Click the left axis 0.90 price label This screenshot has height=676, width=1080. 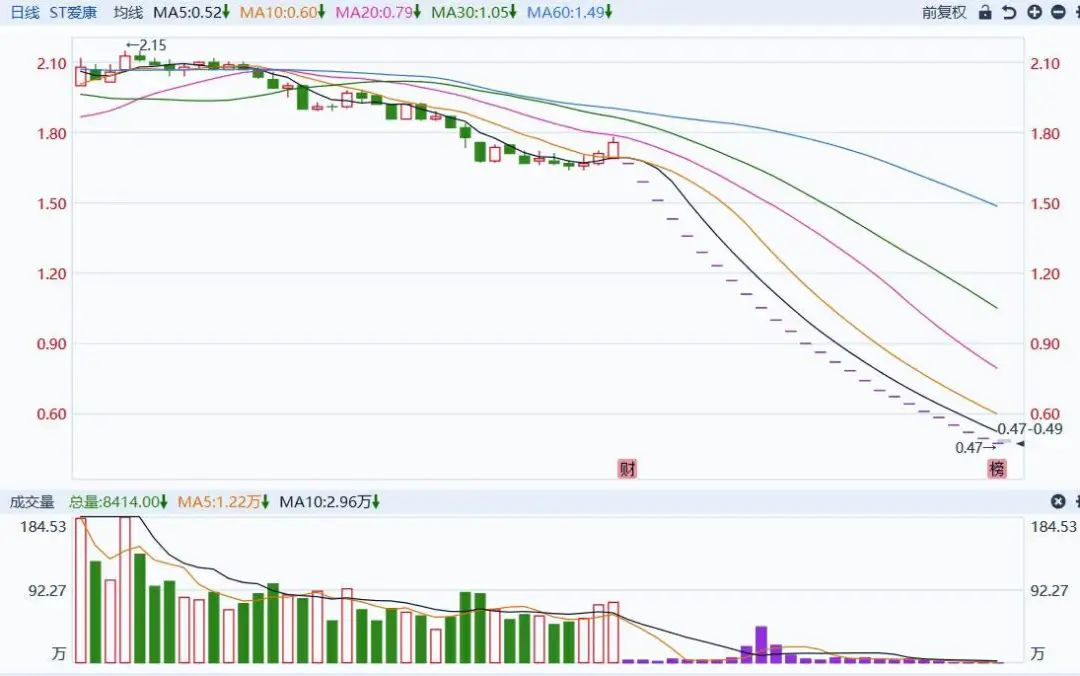tap(52, 344)
